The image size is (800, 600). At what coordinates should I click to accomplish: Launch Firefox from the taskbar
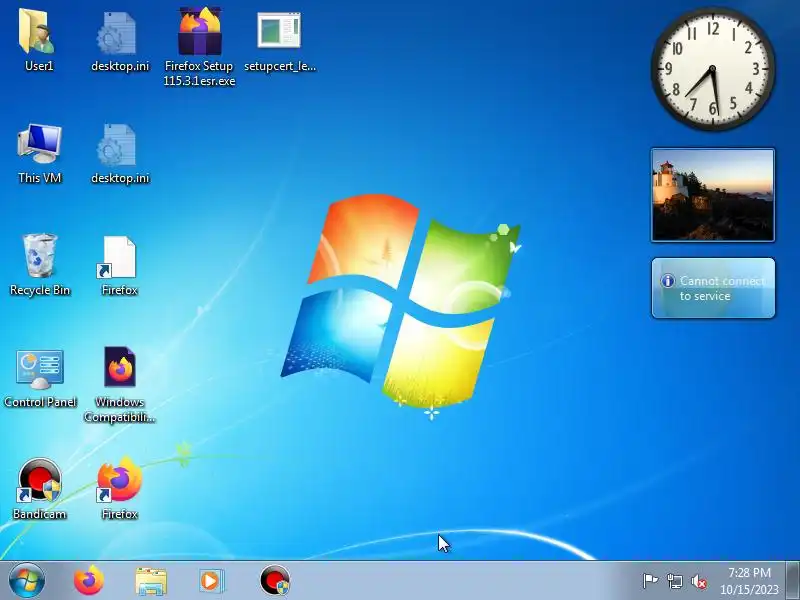point(89,581)
